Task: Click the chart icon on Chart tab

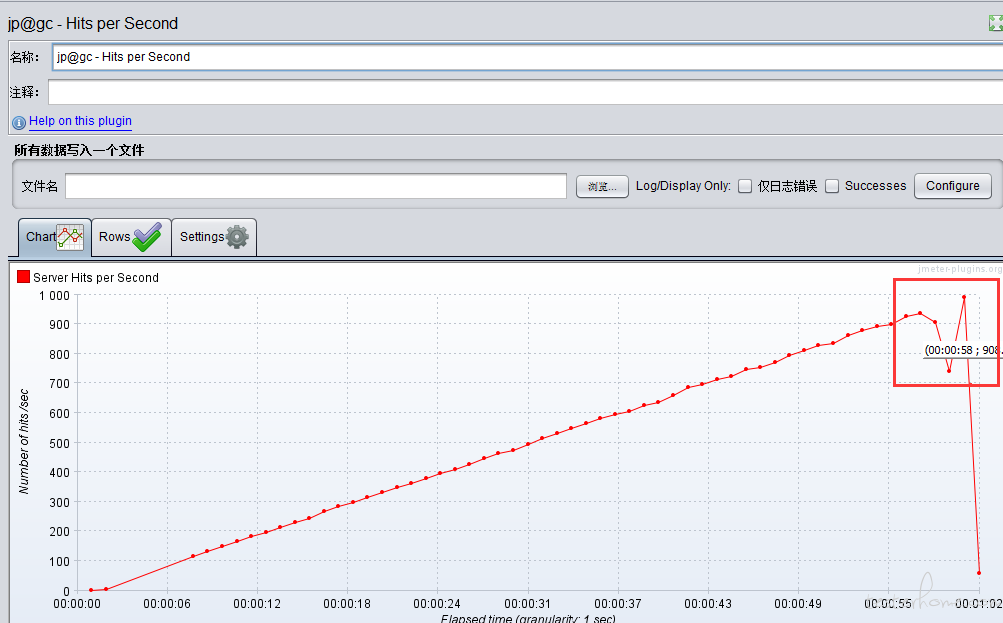Action: click(70, 237)
